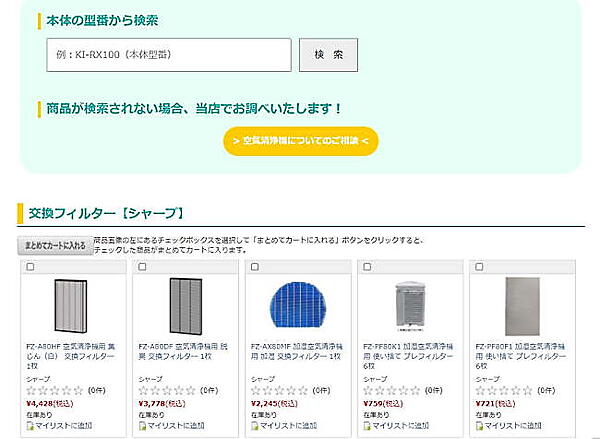This screenshot has width=600, height=439.
Task: Click 在庫あり stock status under FZ-AX80MF
Action: (x=264, y=415)
